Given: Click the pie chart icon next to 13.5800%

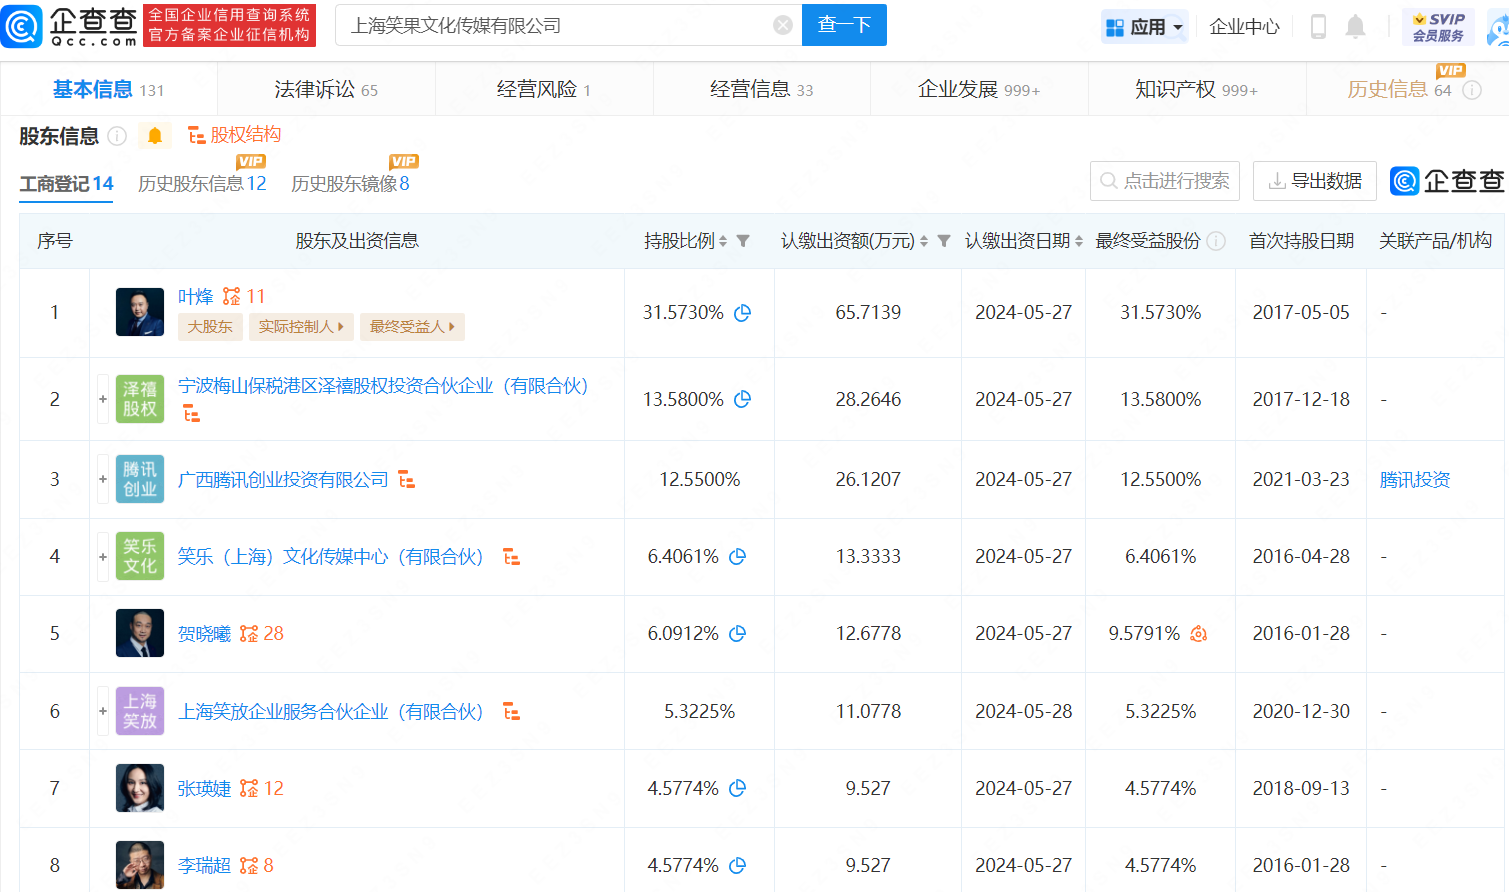Looking at the screenshot, I should pos(742,399).
